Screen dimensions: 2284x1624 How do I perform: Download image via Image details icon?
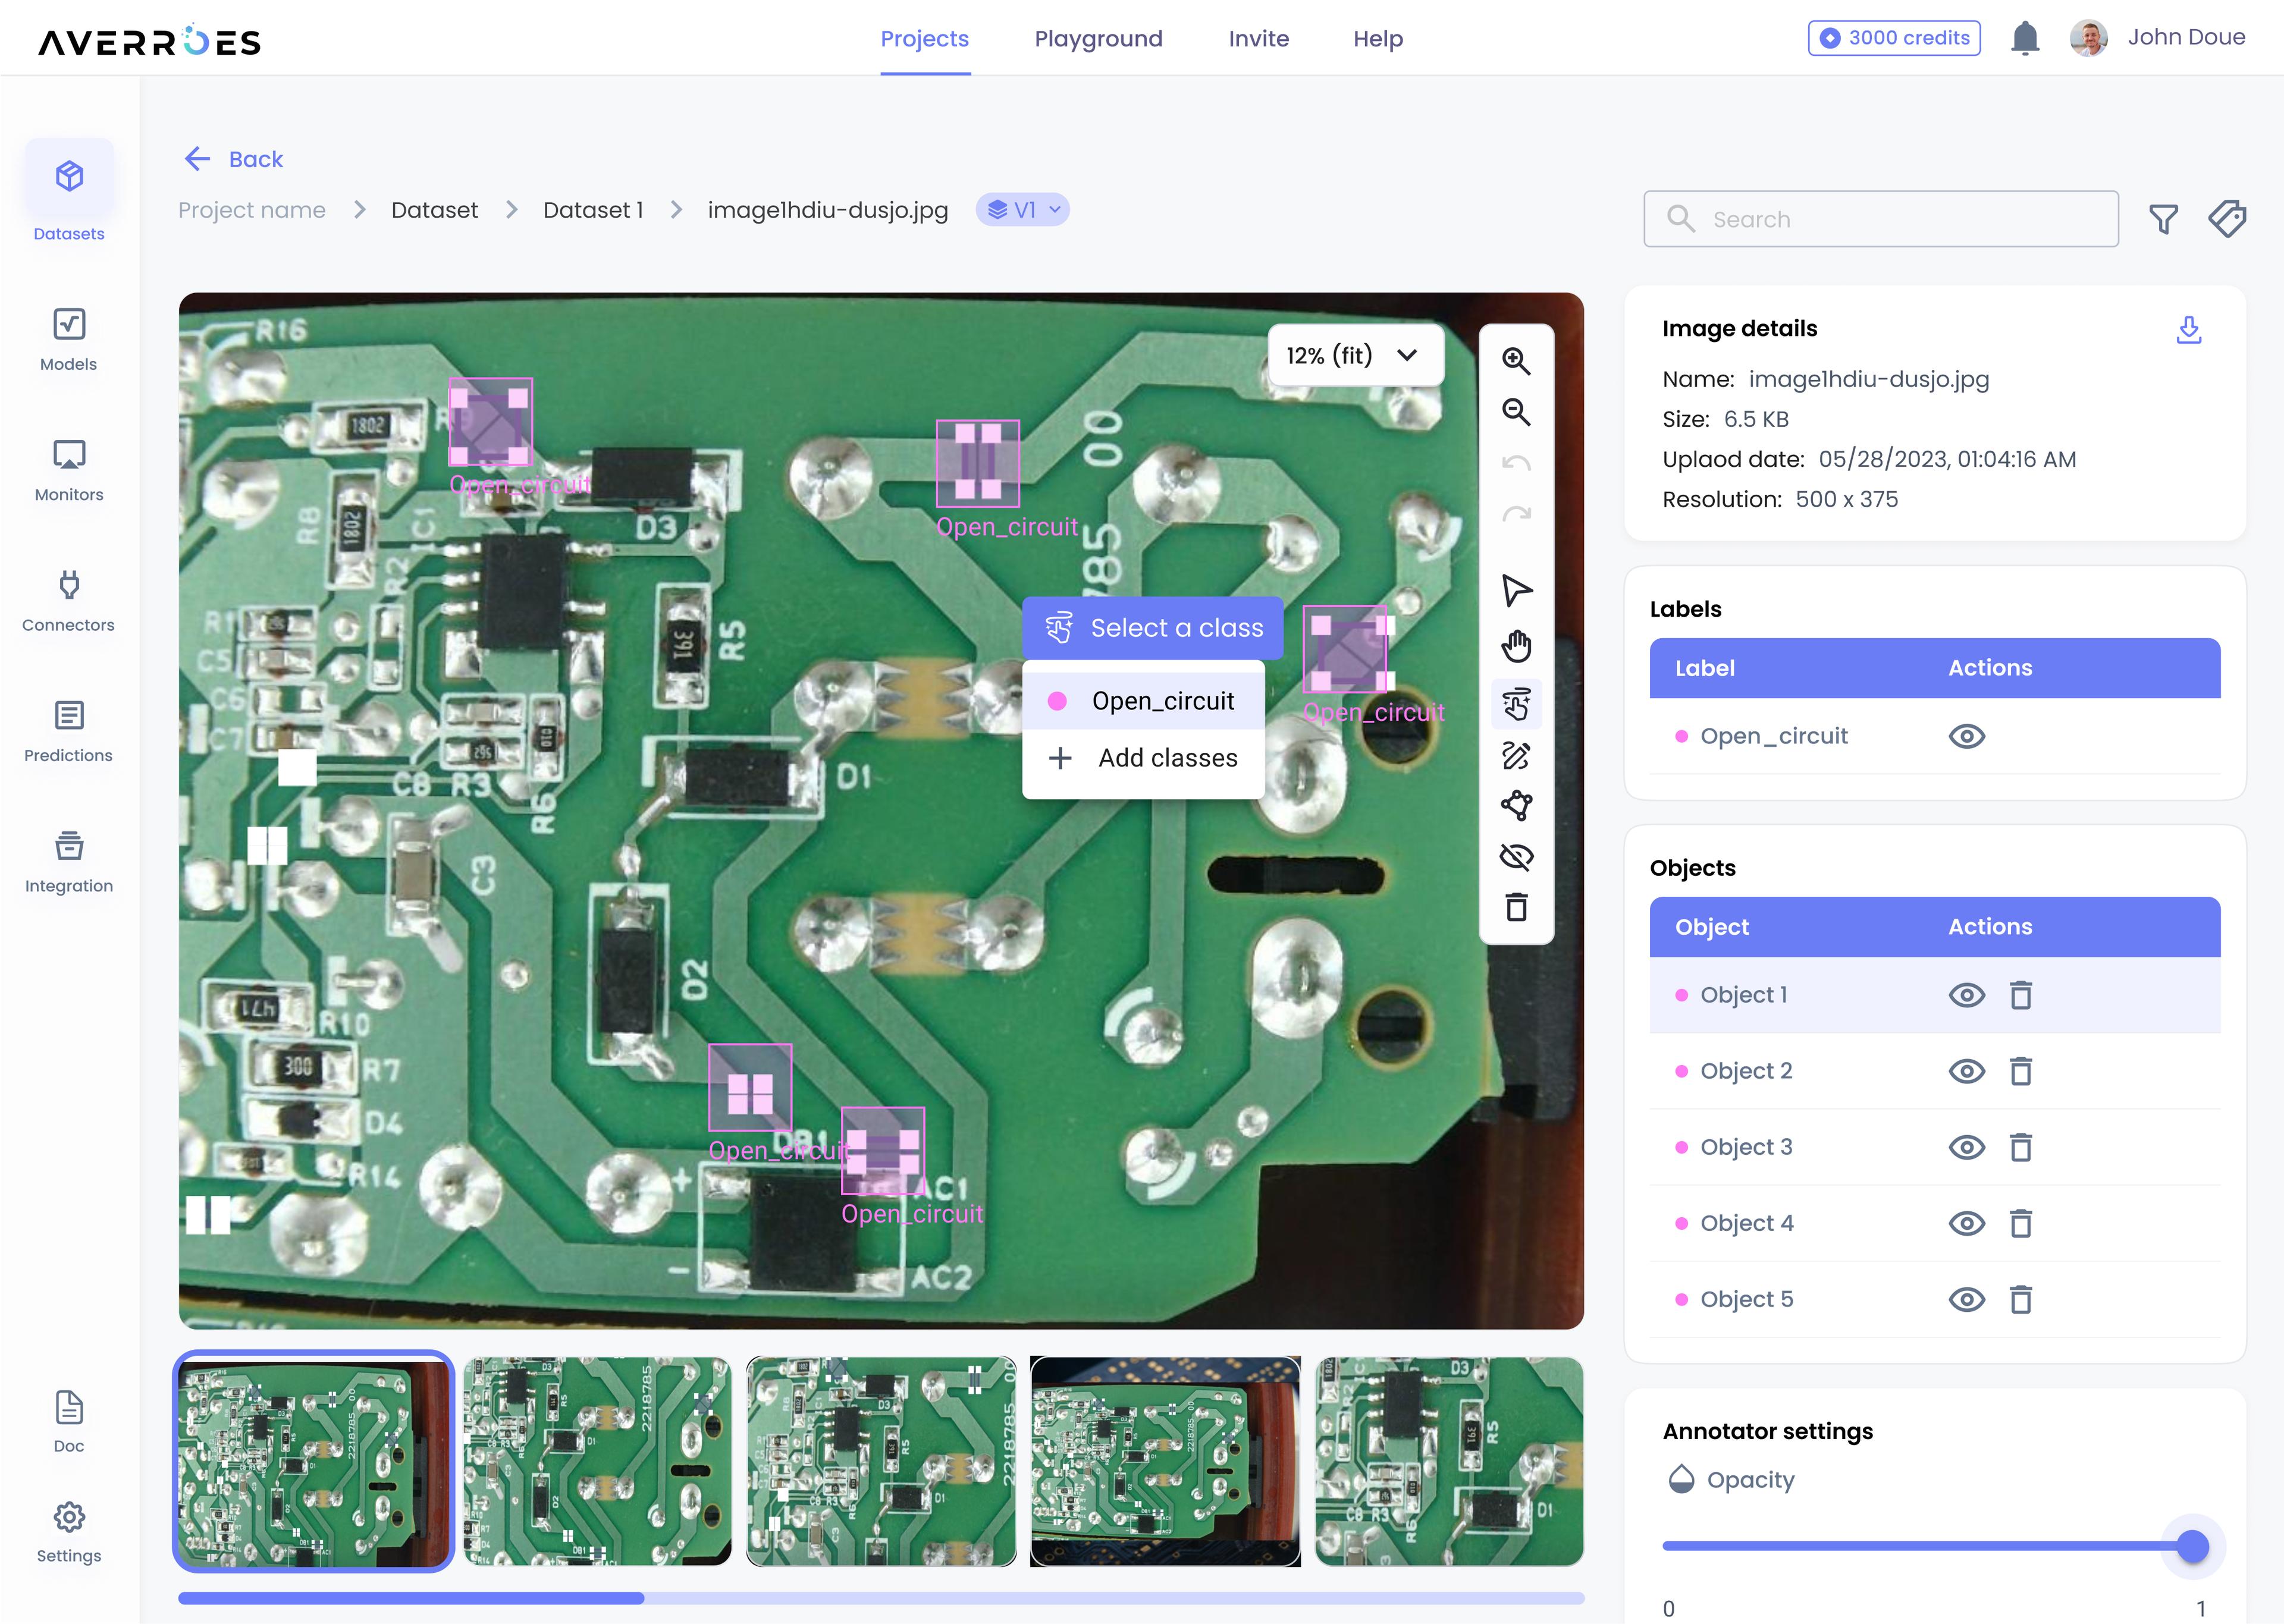(2188, 330)
